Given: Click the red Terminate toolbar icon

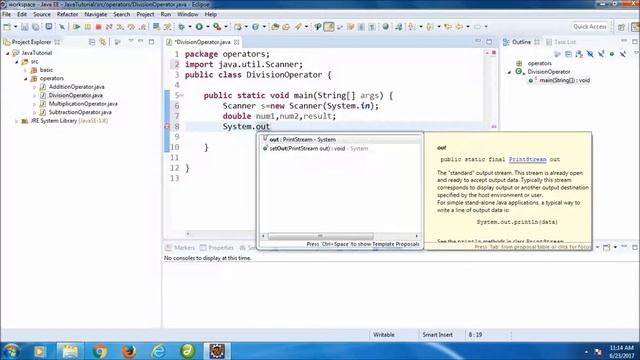Looking at the screenshot, I should coord(98,27).
